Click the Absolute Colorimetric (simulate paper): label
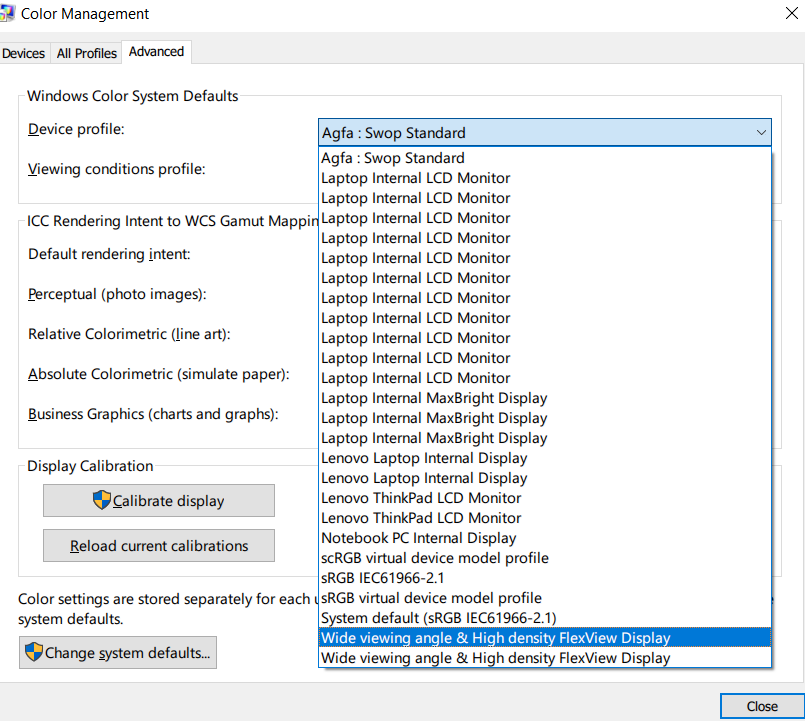This screenshot has width=805, height=721. pyautogui.click(x=159, y=374)
